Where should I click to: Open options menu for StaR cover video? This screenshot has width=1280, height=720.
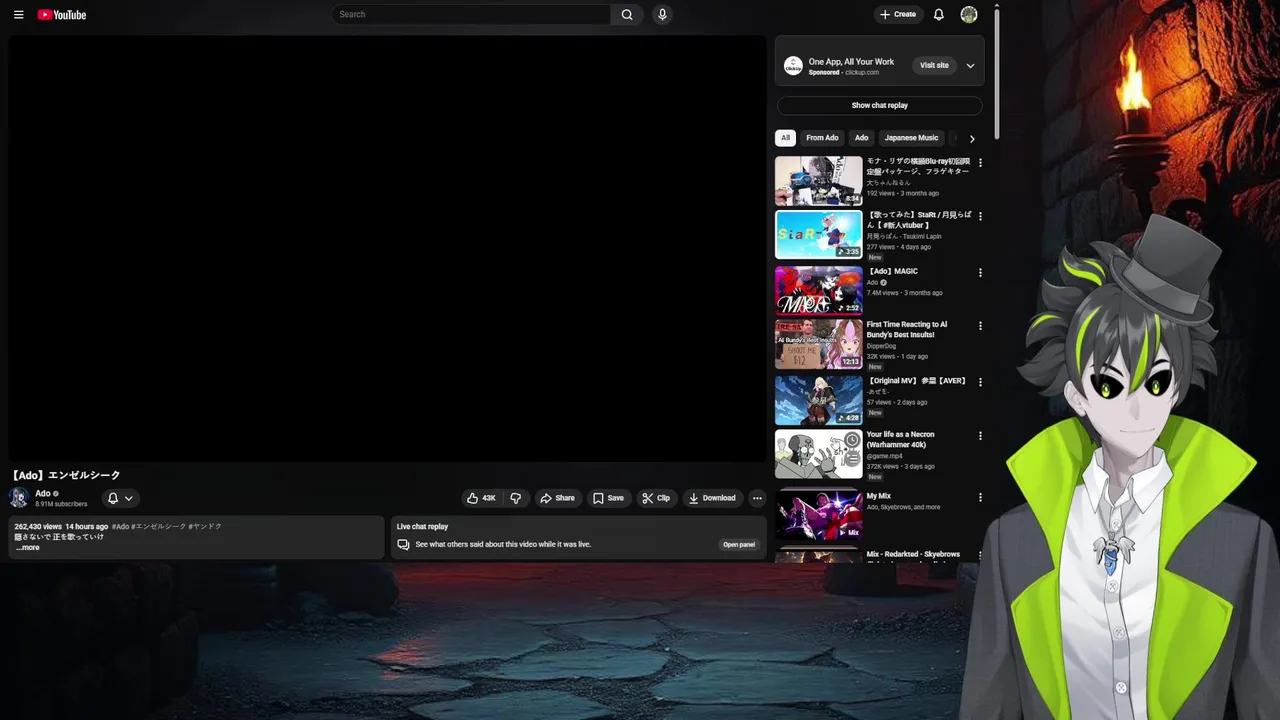(x=980, y=216)
